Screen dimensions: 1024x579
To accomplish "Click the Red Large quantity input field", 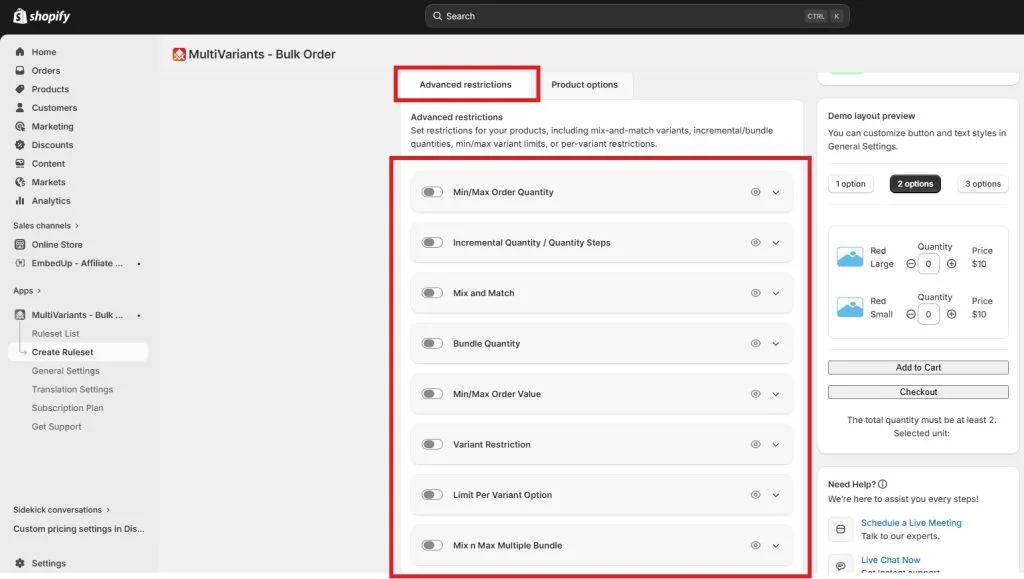I will 928,264.
